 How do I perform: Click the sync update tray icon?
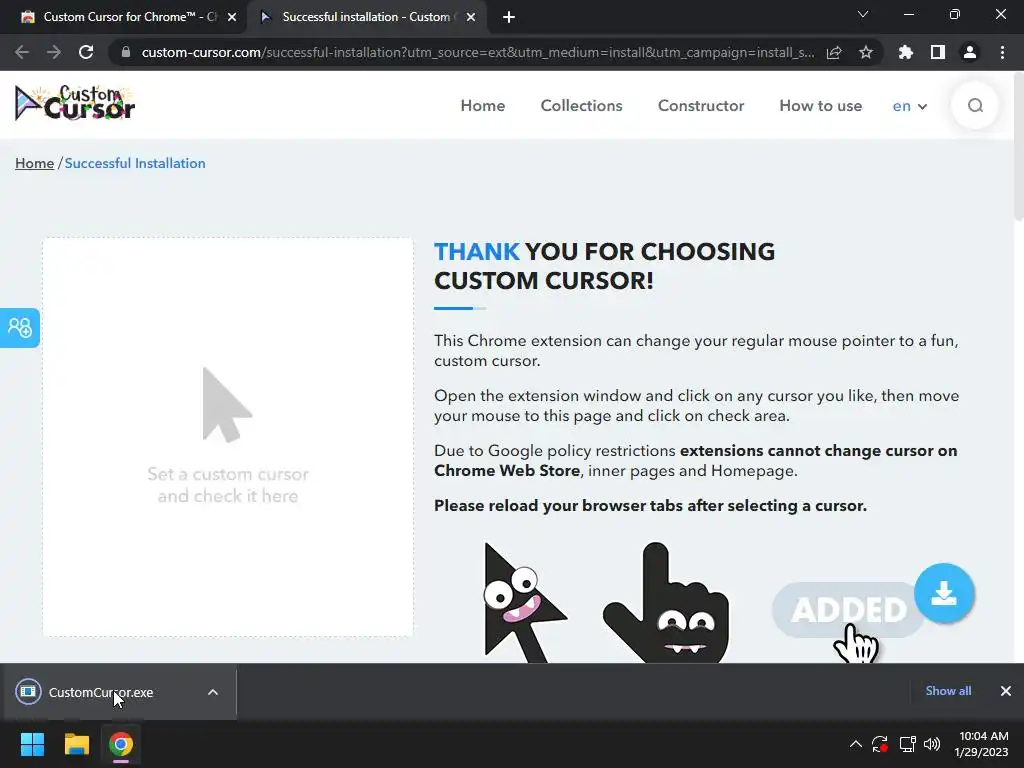tap(880, 744)
